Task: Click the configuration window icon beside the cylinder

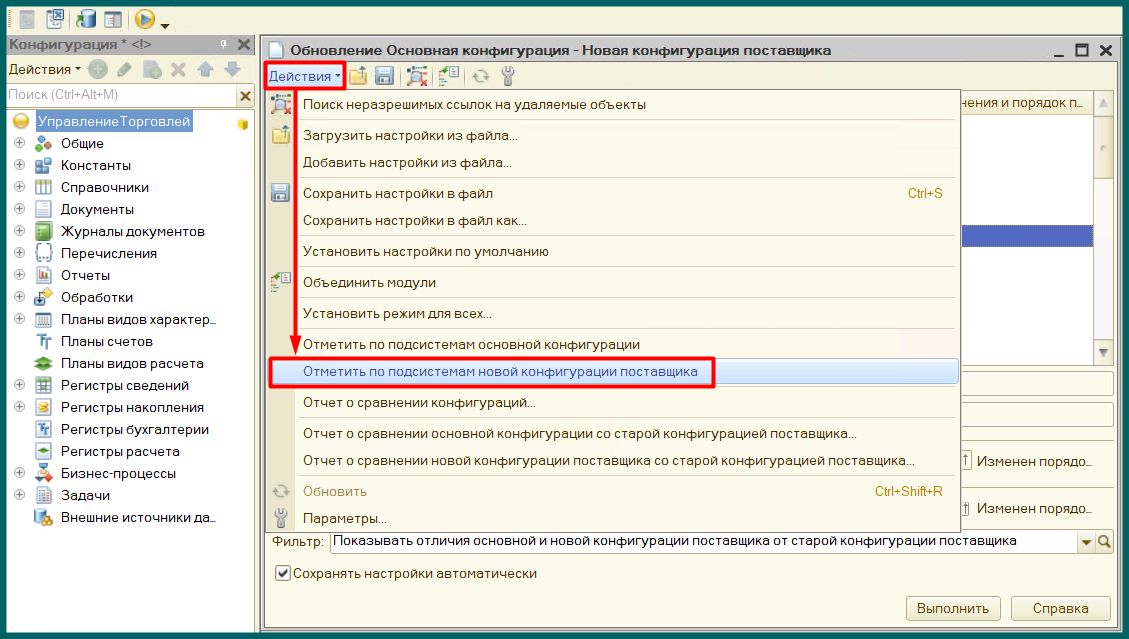Action: (x=113, y=19)
